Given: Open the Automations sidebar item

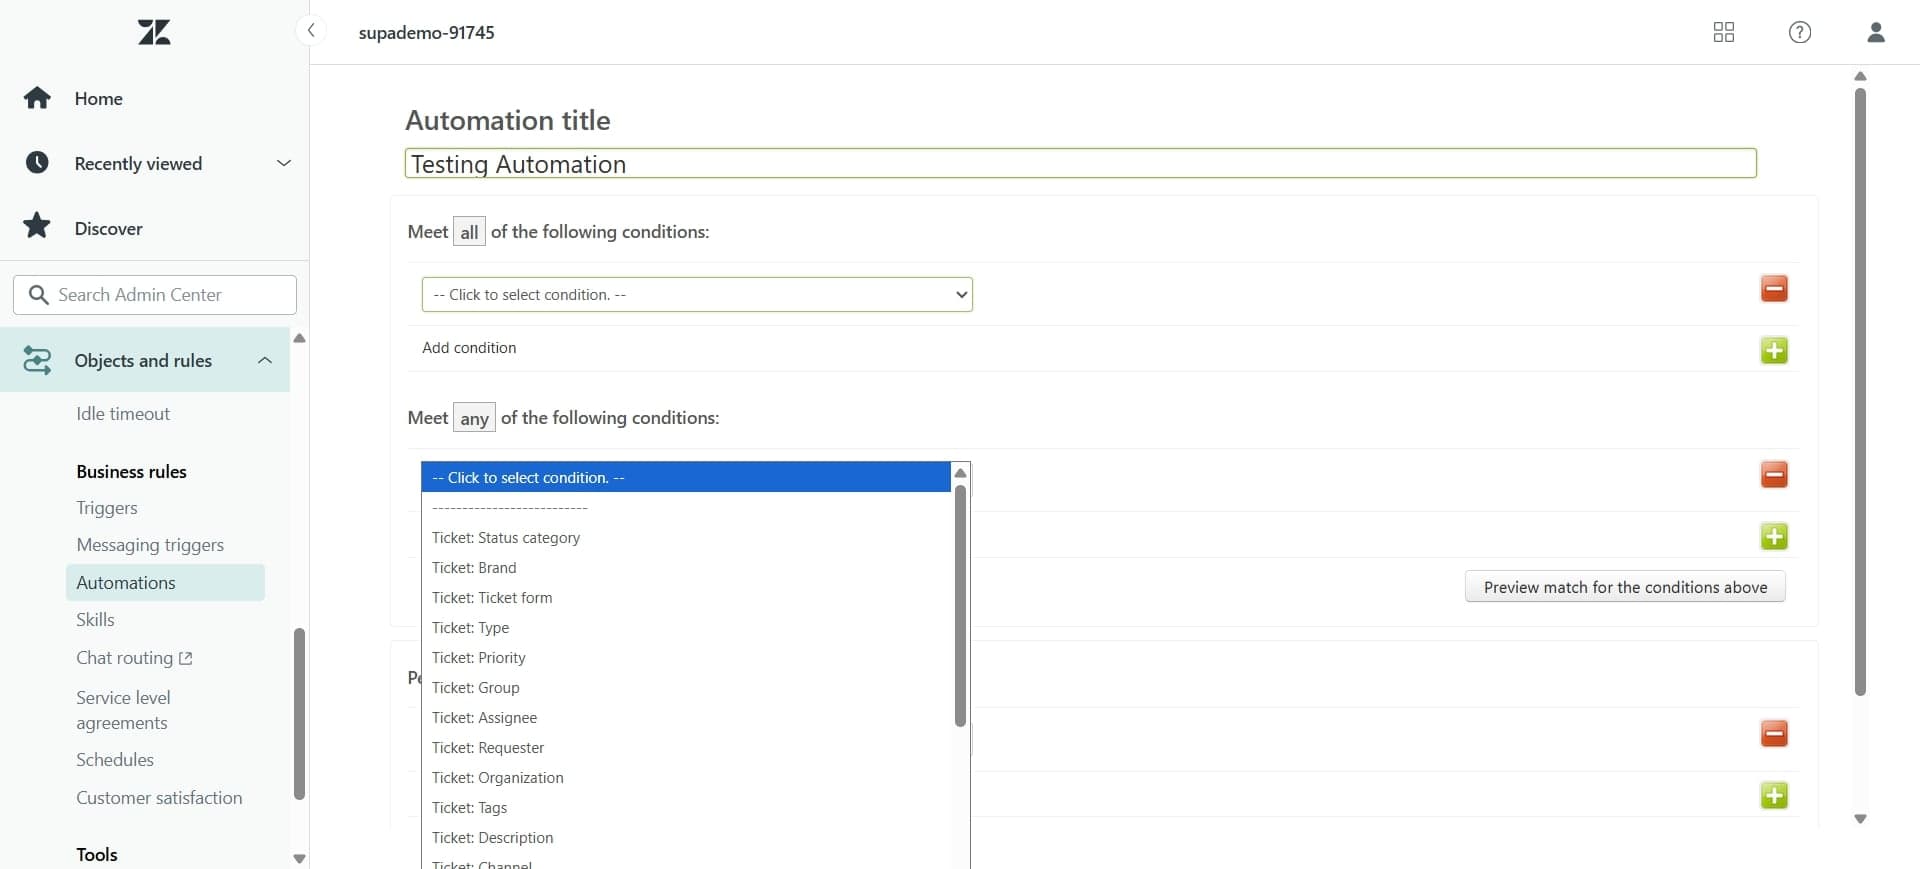Looking at the screenshot, I should pyautogui.click(x=165, y=583).
